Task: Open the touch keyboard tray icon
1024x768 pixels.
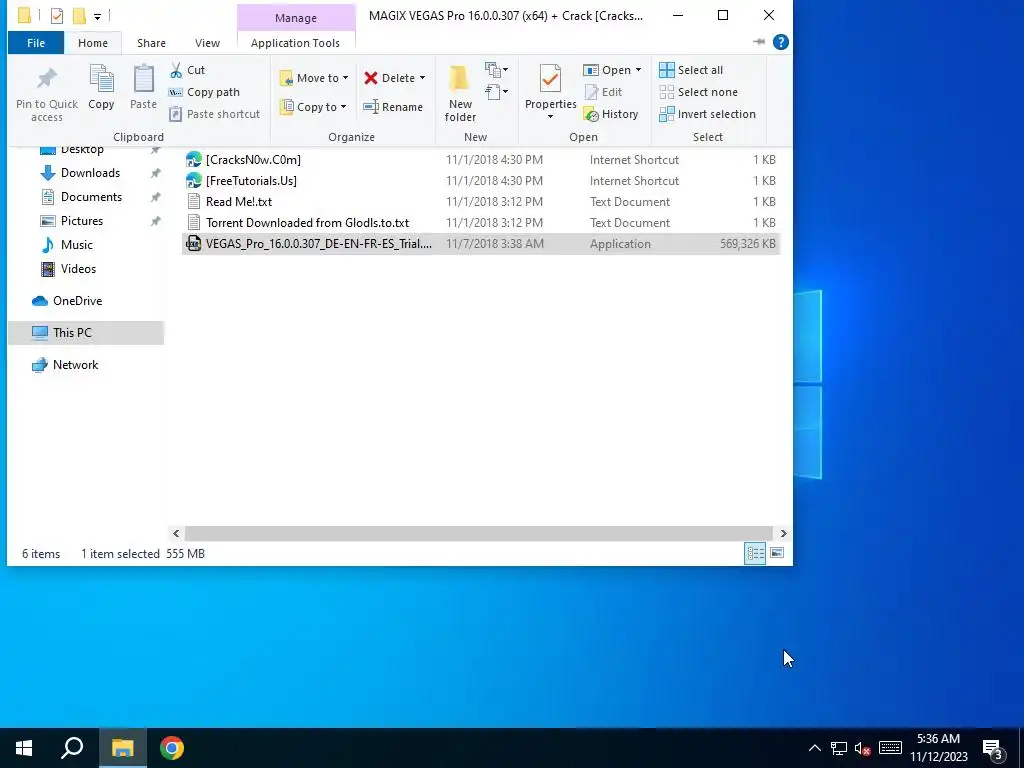Action: 889,748
